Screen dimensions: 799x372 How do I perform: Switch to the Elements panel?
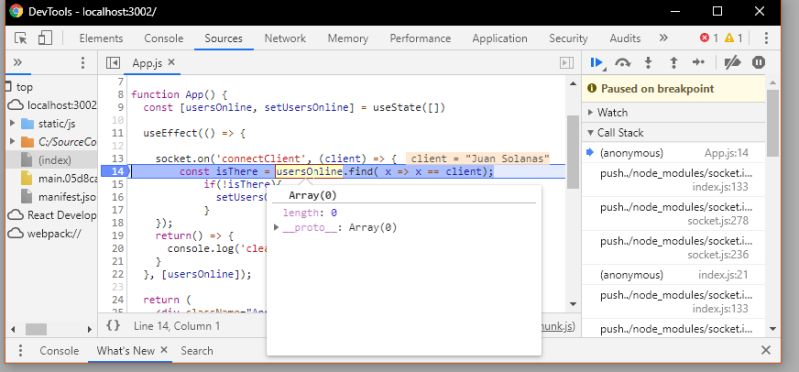click(x=101, y=39)
